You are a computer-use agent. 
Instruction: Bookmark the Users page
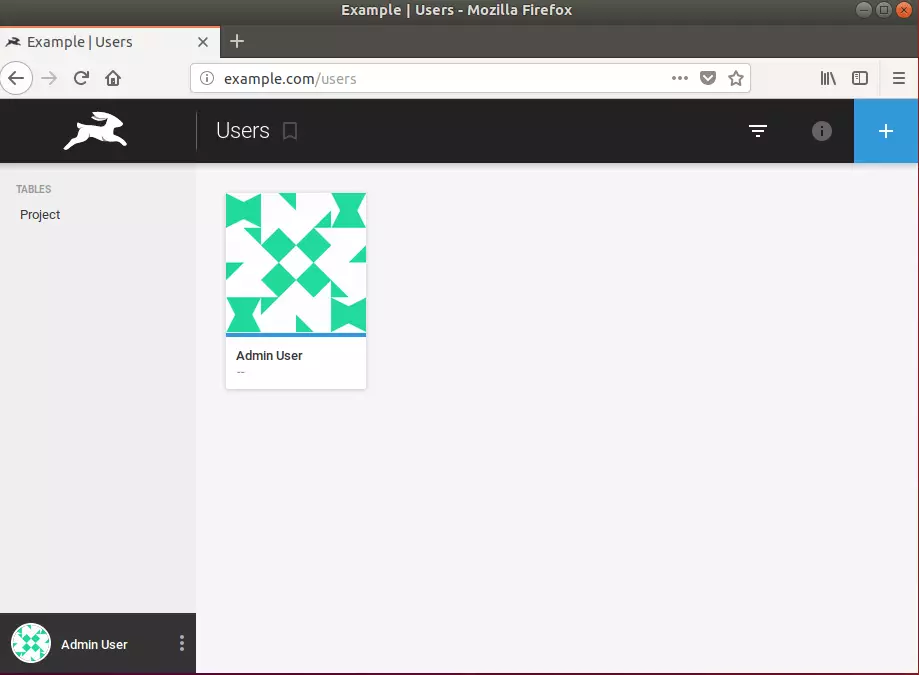click(x=290, y=131)
